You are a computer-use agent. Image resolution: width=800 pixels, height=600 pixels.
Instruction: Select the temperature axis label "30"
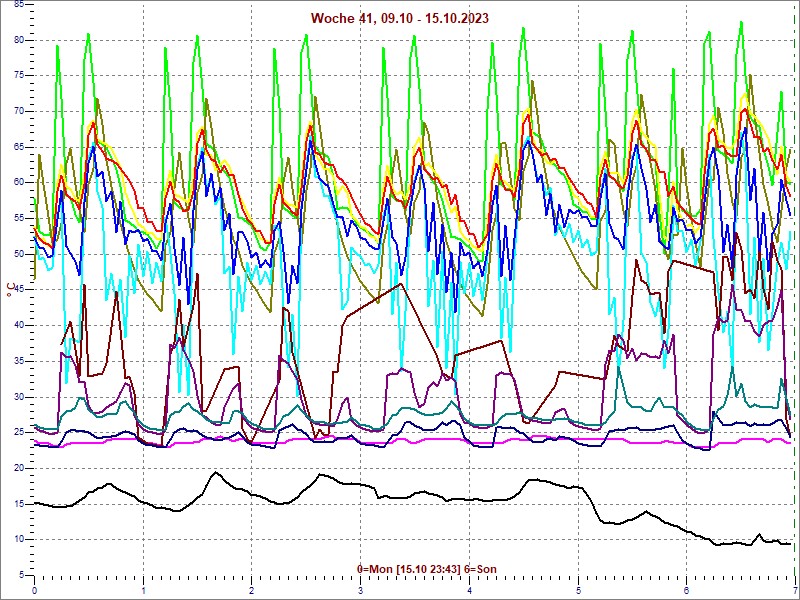[18, 397]
